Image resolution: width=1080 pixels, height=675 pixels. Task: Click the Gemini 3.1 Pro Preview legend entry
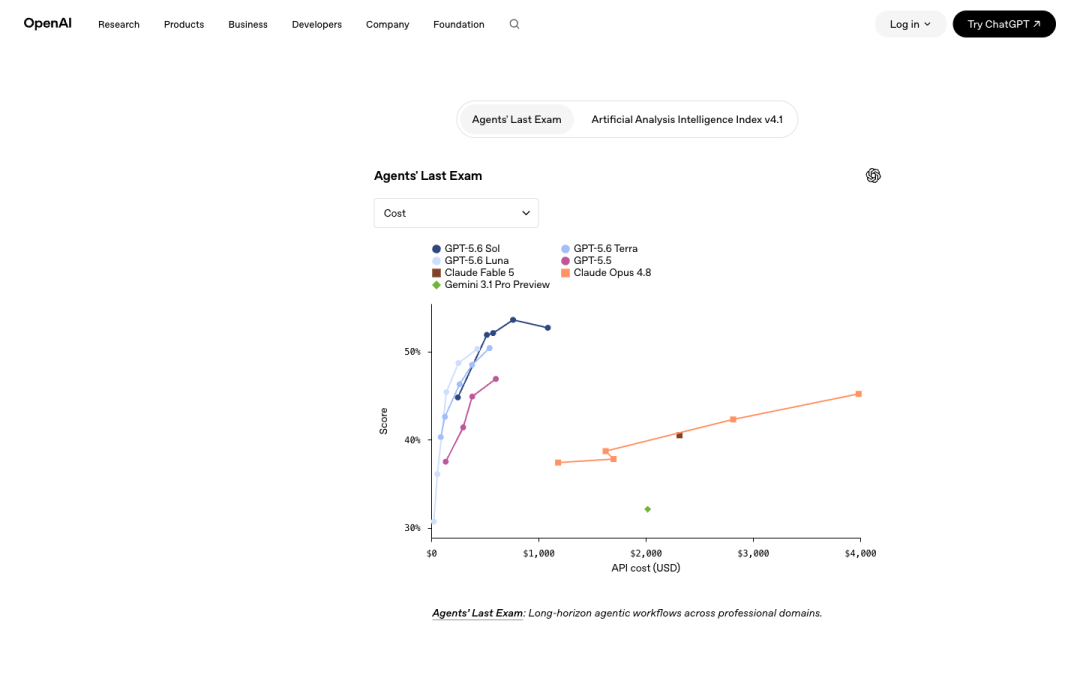[491, 285]
